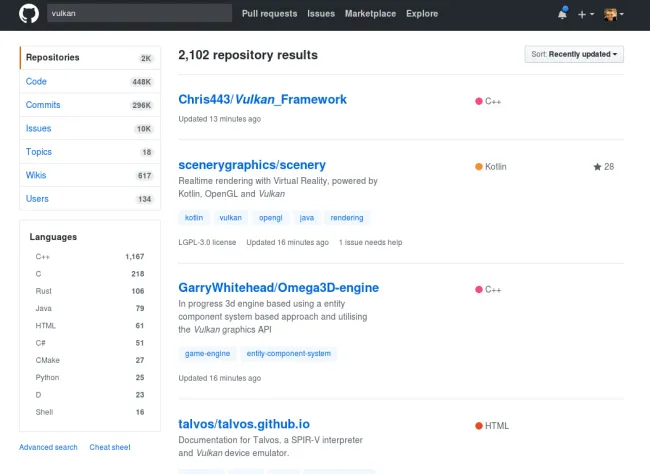Click the Updated 13 minutes ago text

(220, 119)
